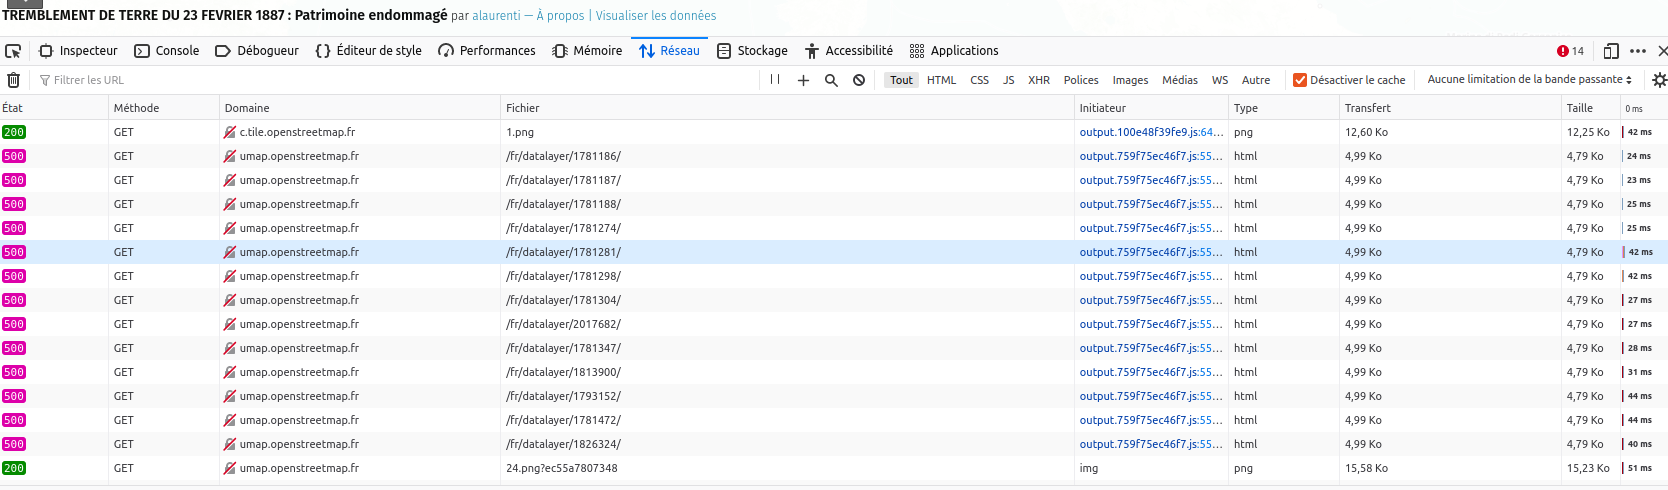Pause network recording
Image resolution: width=1668 pixels, height=490 pixels.
click(775, 80)
